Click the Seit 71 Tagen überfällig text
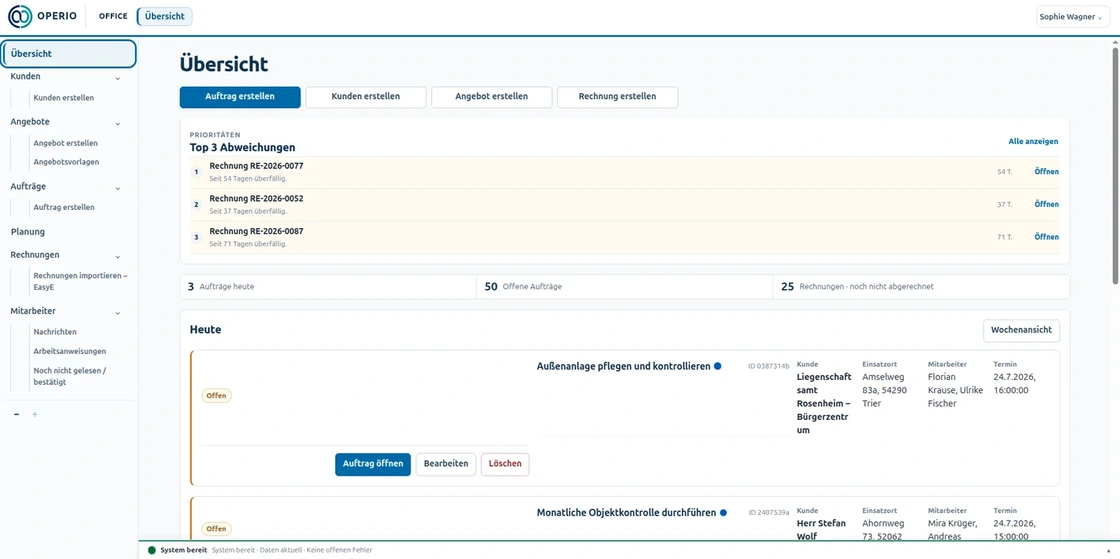 click(x=248, y=244)
